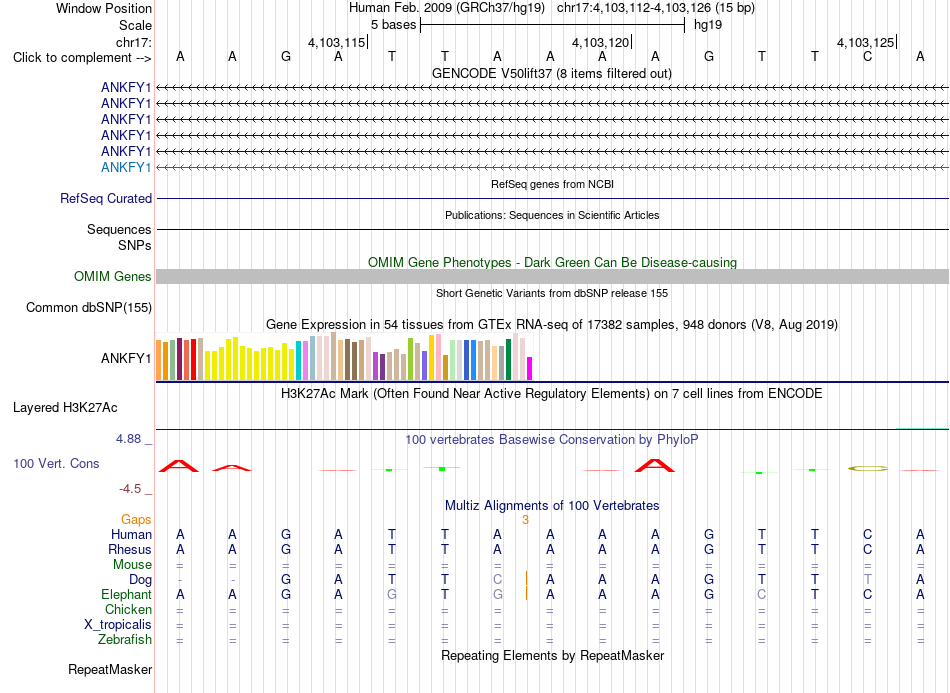Click the orange '3' in Gaps row

(x=525, y=520)
